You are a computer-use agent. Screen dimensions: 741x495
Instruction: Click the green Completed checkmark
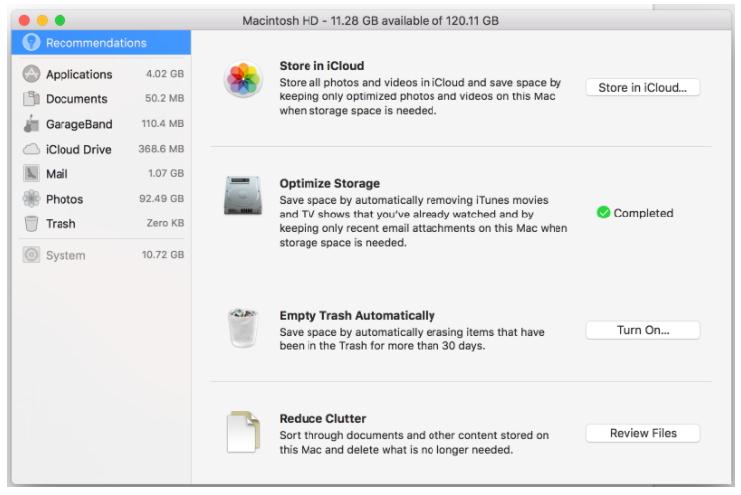point(603,213)
